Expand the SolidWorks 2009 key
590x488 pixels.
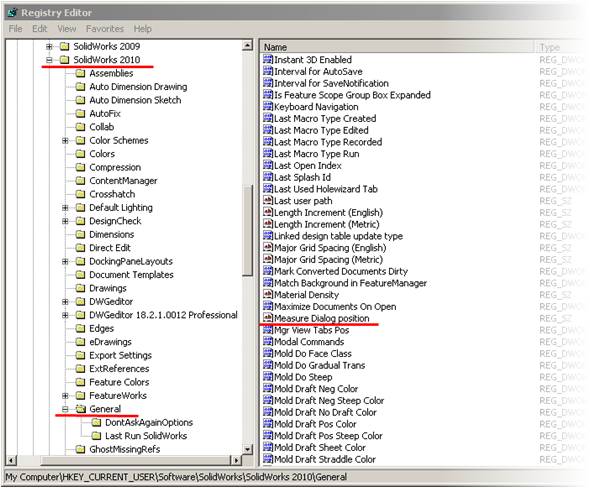[x=49, y=46]
